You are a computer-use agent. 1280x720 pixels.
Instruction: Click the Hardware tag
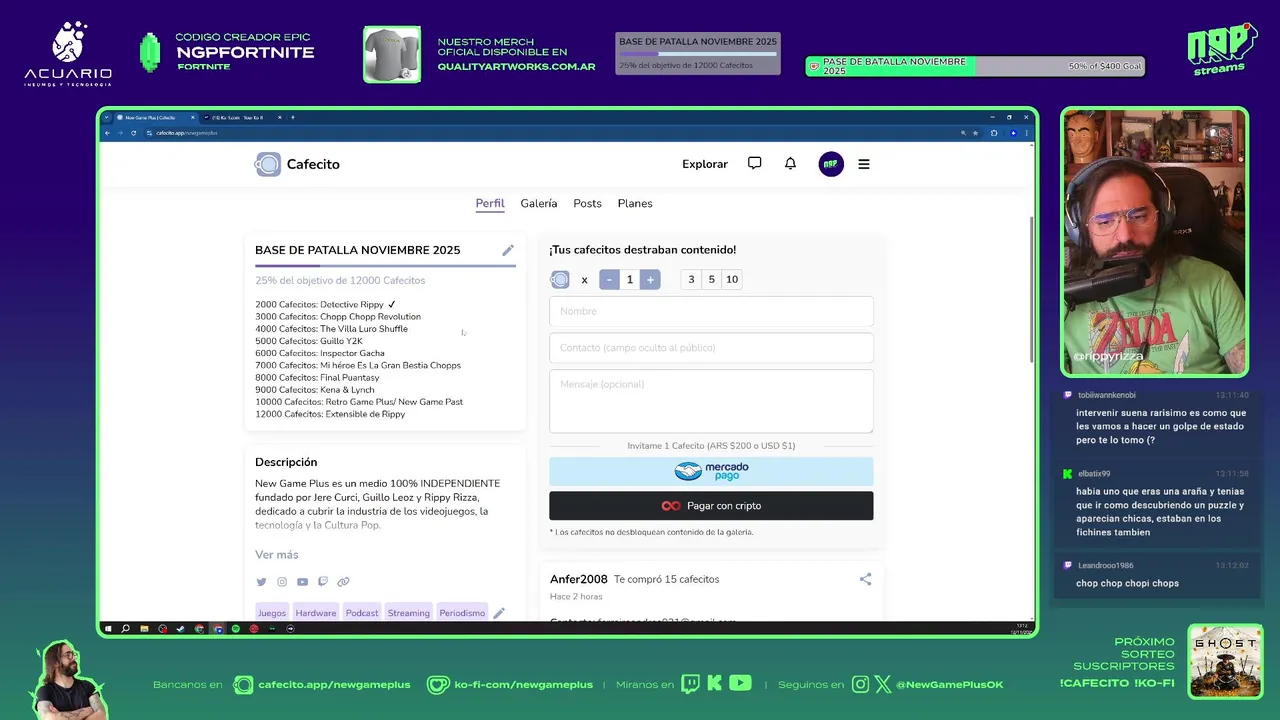(316, 613)
